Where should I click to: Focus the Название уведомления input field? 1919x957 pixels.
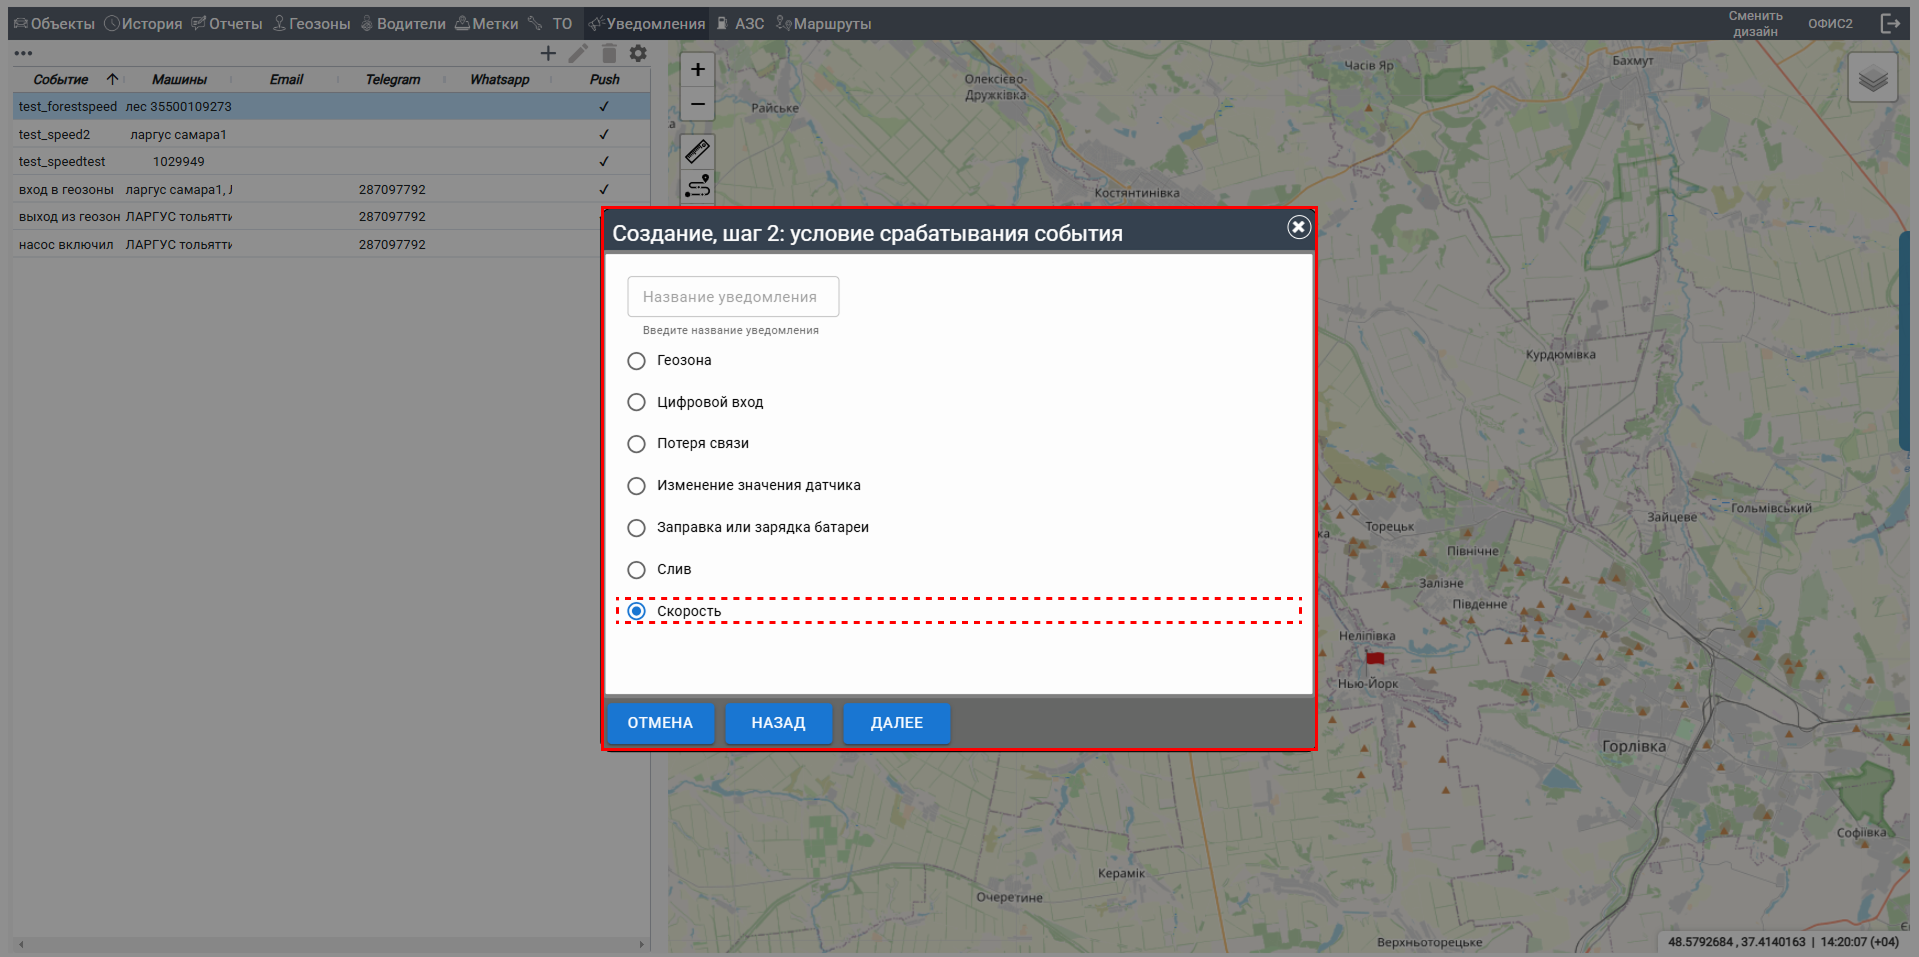coord(733,297)
